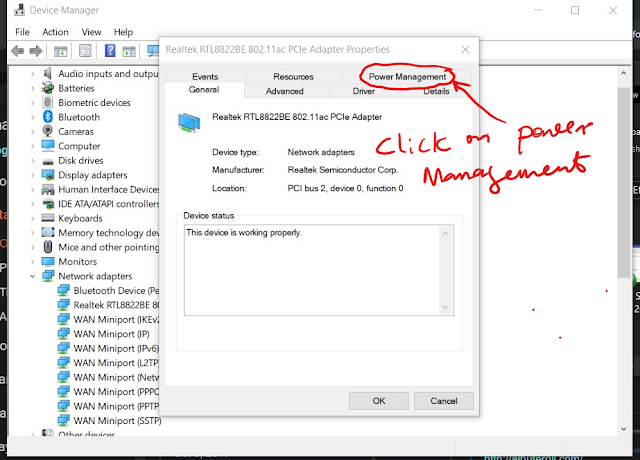The height and width of the screenshot is (460, 640).
Task: Select the General tab
Action: pos(204,90)
